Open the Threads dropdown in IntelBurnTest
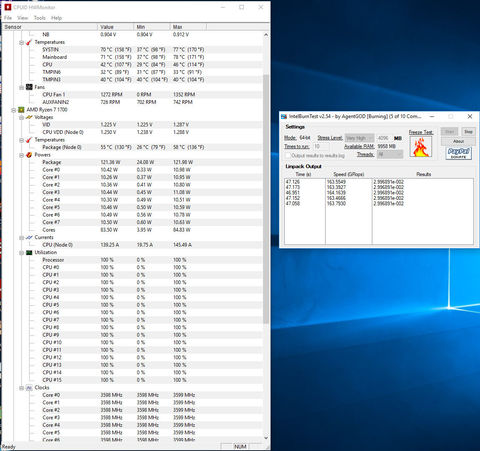This screenshot has height=451, width=480. coord(390,154)
